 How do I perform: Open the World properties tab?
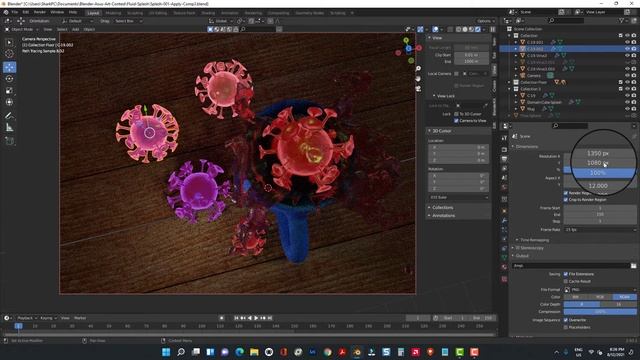click(x=504, y=187)
